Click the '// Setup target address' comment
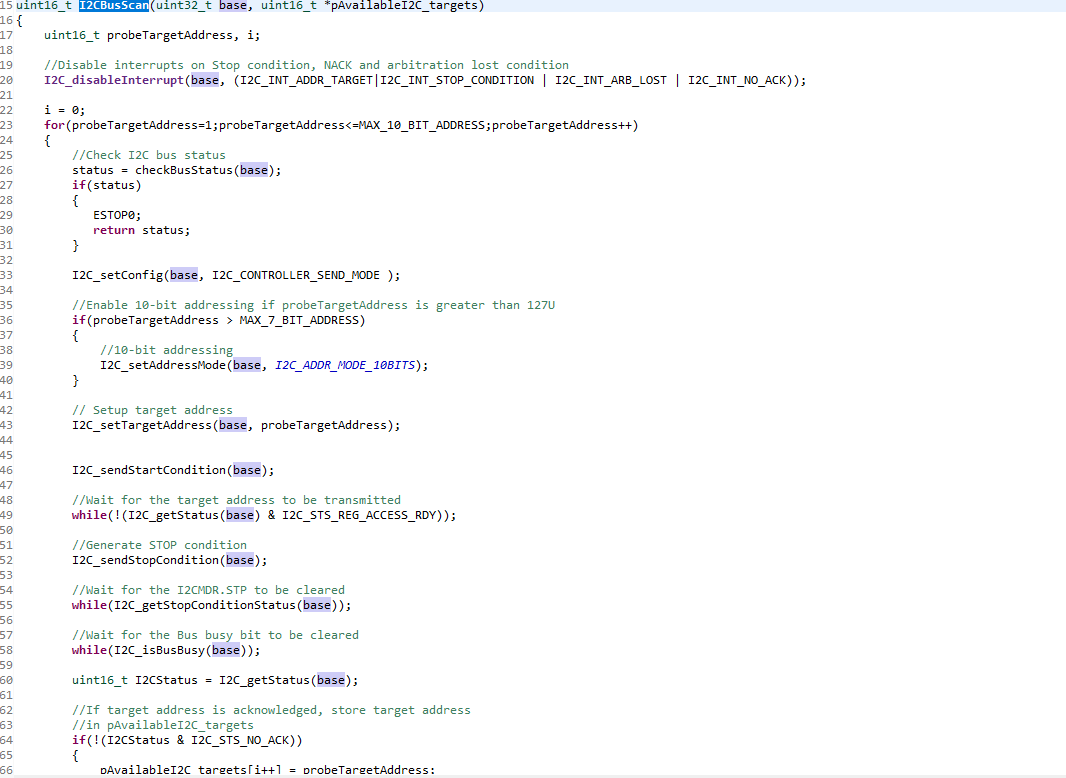Image resolution: width=1066 pixels, height=778 pixels. 152,410
